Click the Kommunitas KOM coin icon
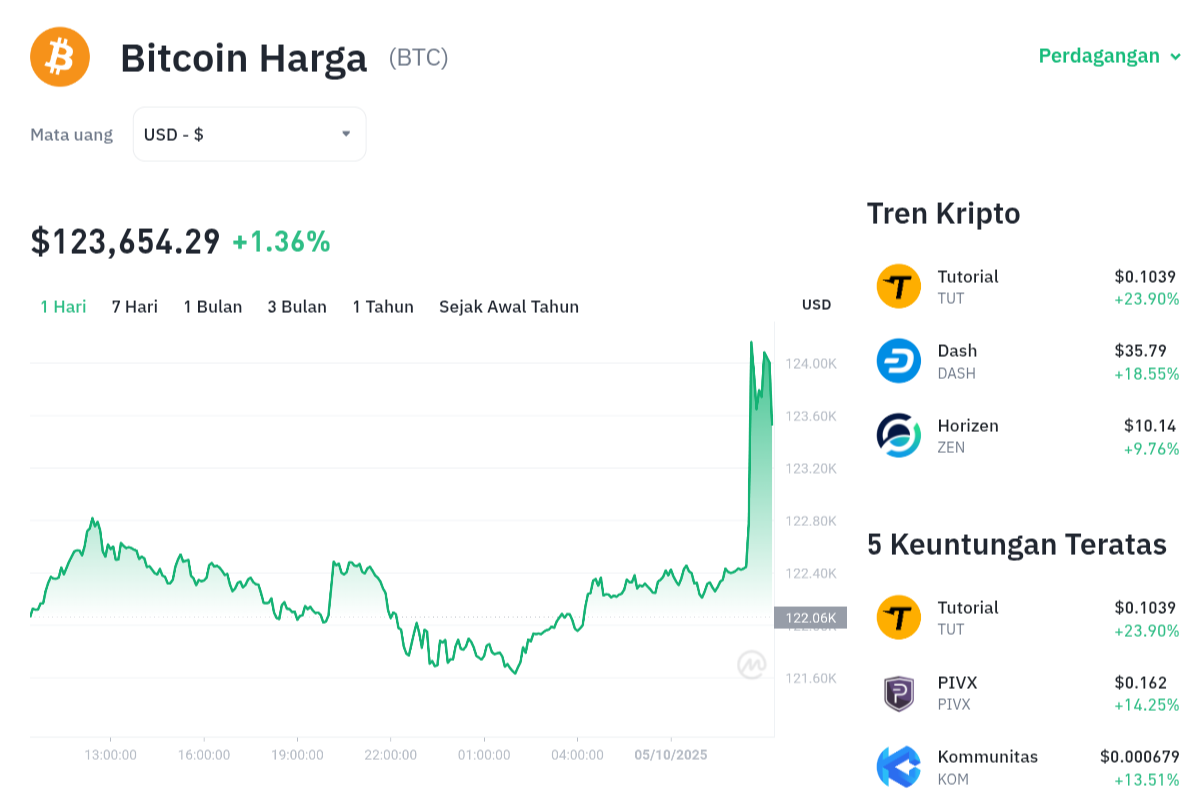 tap(898, 766)
